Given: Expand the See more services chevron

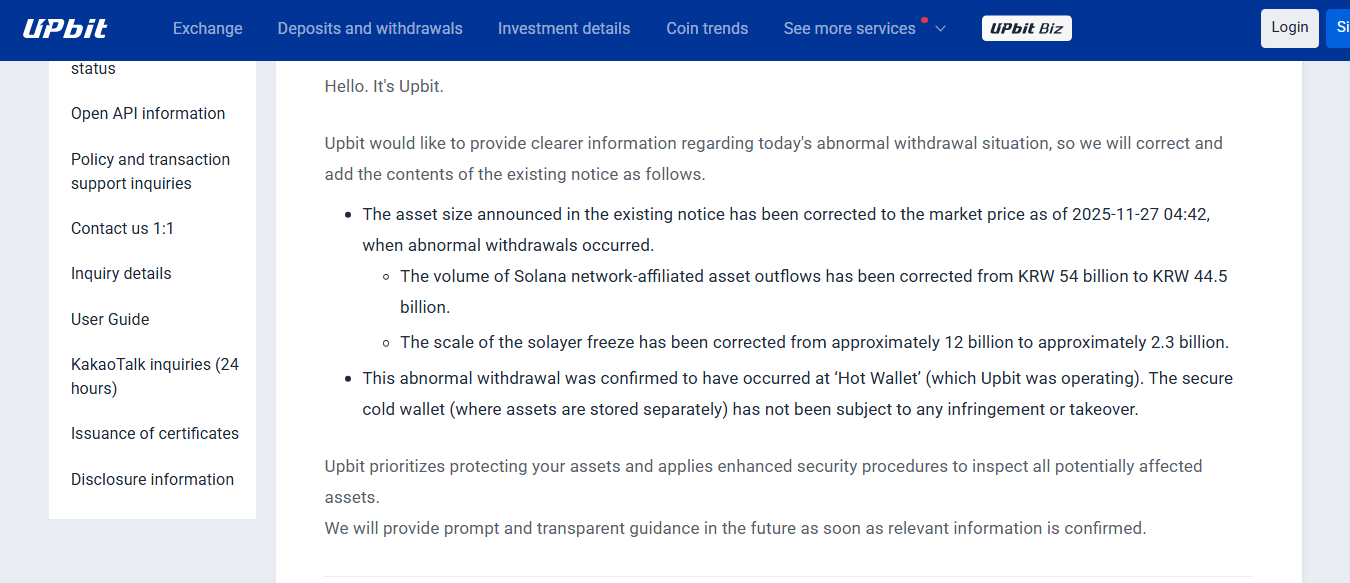Looking at the screenshot, I should click(940, 28).
